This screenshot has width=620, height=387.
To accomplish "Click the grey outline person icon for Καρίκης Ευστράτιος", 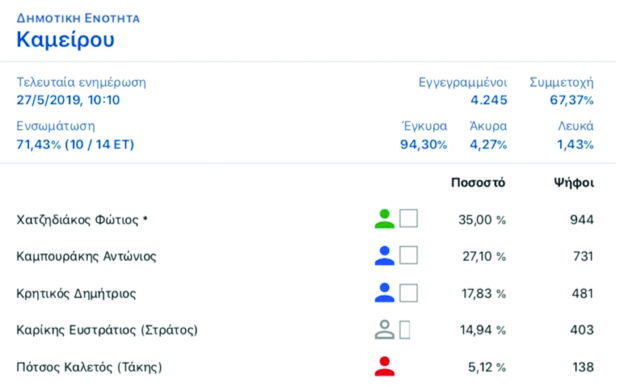I will 384,330.
